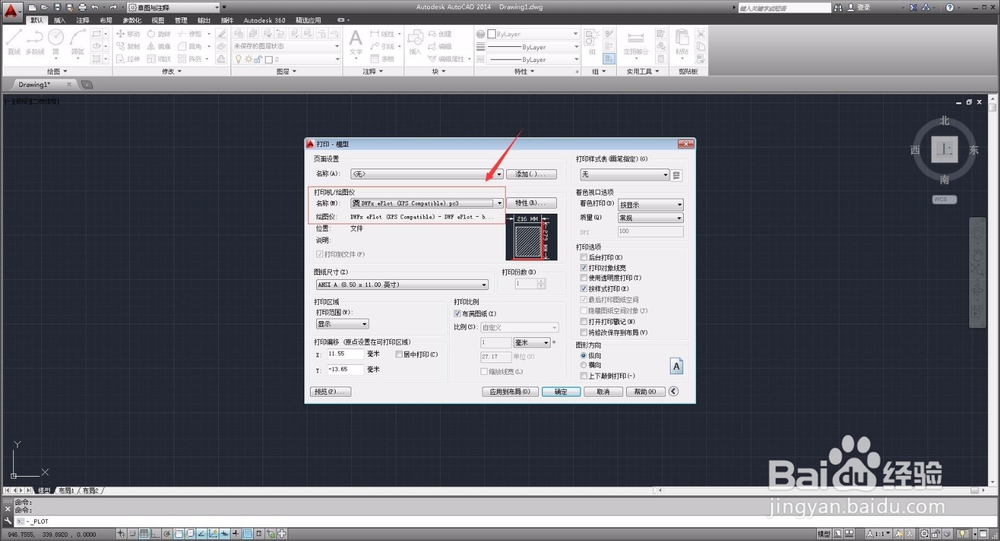Enable Plot upside-down (上下颠倒打印) checkbox

(584, 376)
